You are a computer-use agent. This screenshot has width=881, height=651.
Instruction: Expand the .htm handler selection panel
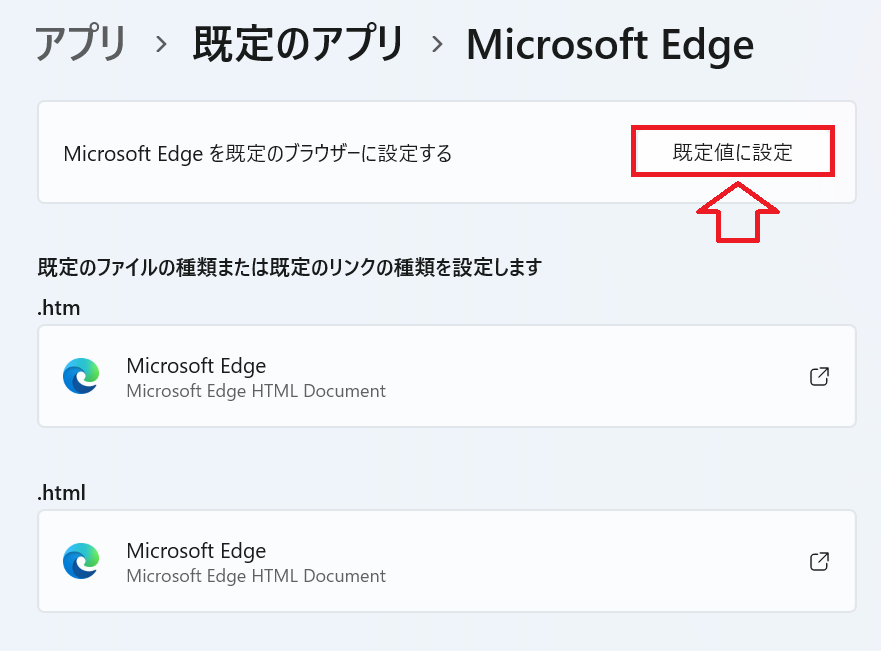pyautogui.click(x=446, y=376)
